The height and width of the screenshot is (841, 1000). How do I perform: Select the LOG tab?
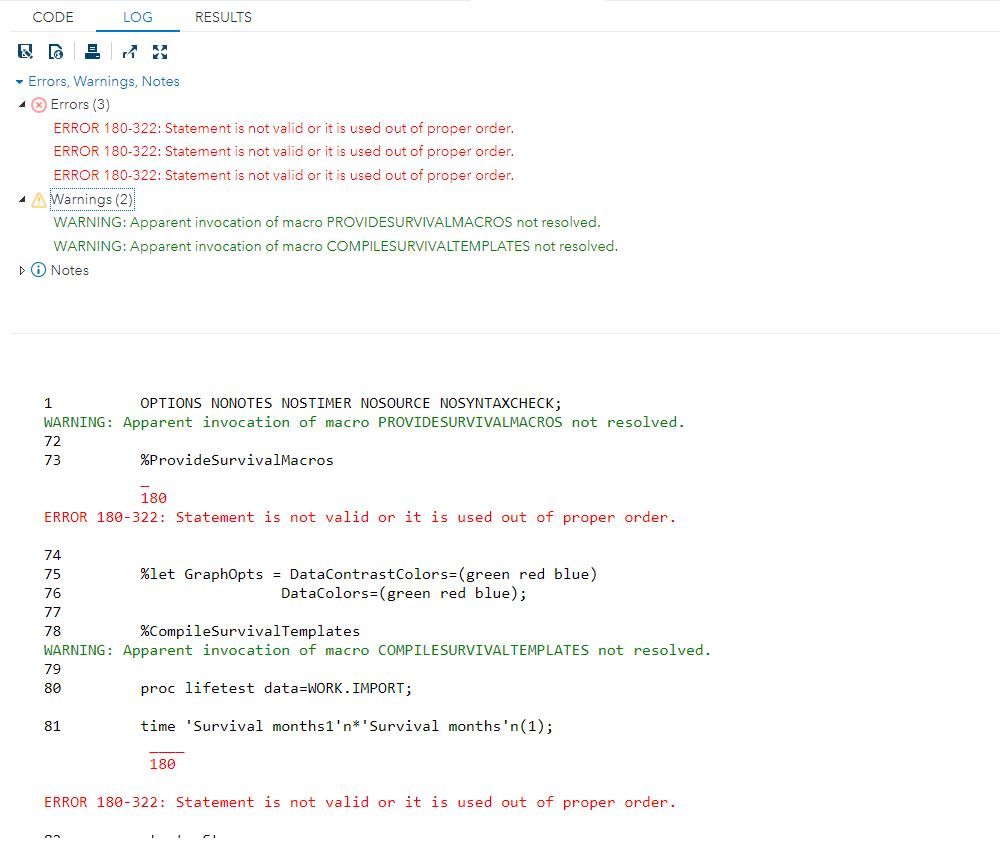(x=138, y=17)
